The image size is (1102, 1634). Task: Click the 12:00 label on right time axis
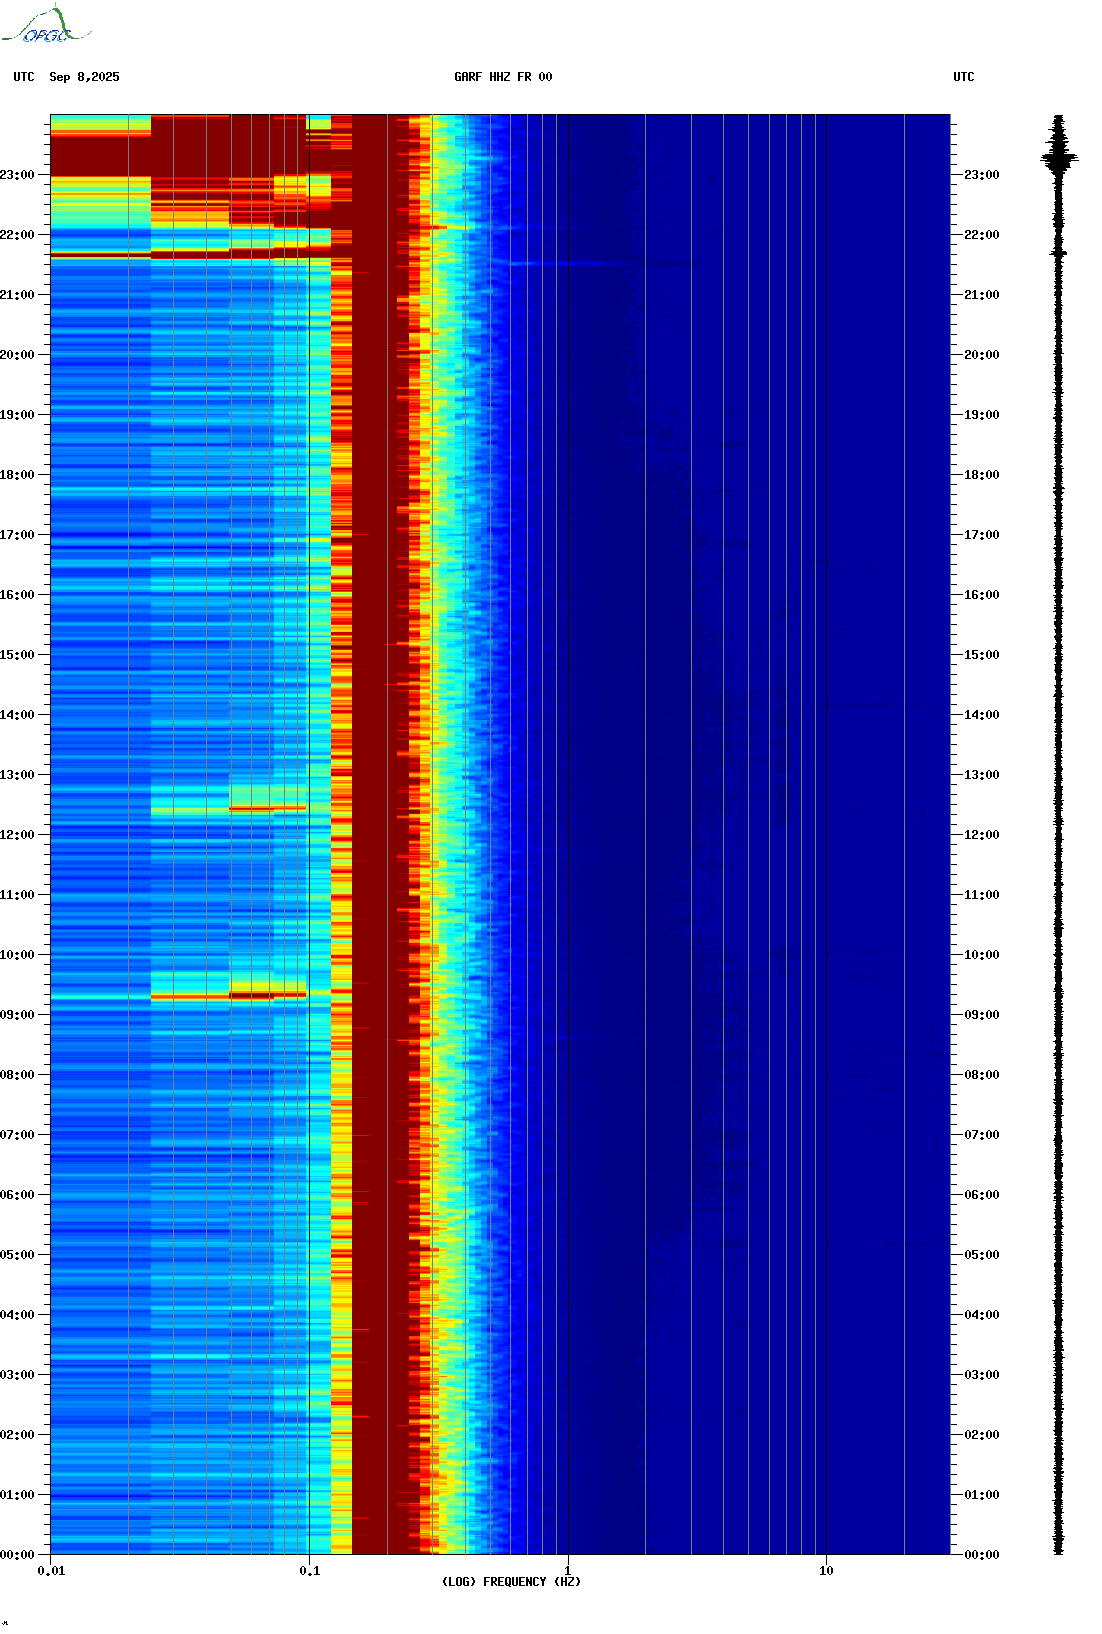[981, 835]
